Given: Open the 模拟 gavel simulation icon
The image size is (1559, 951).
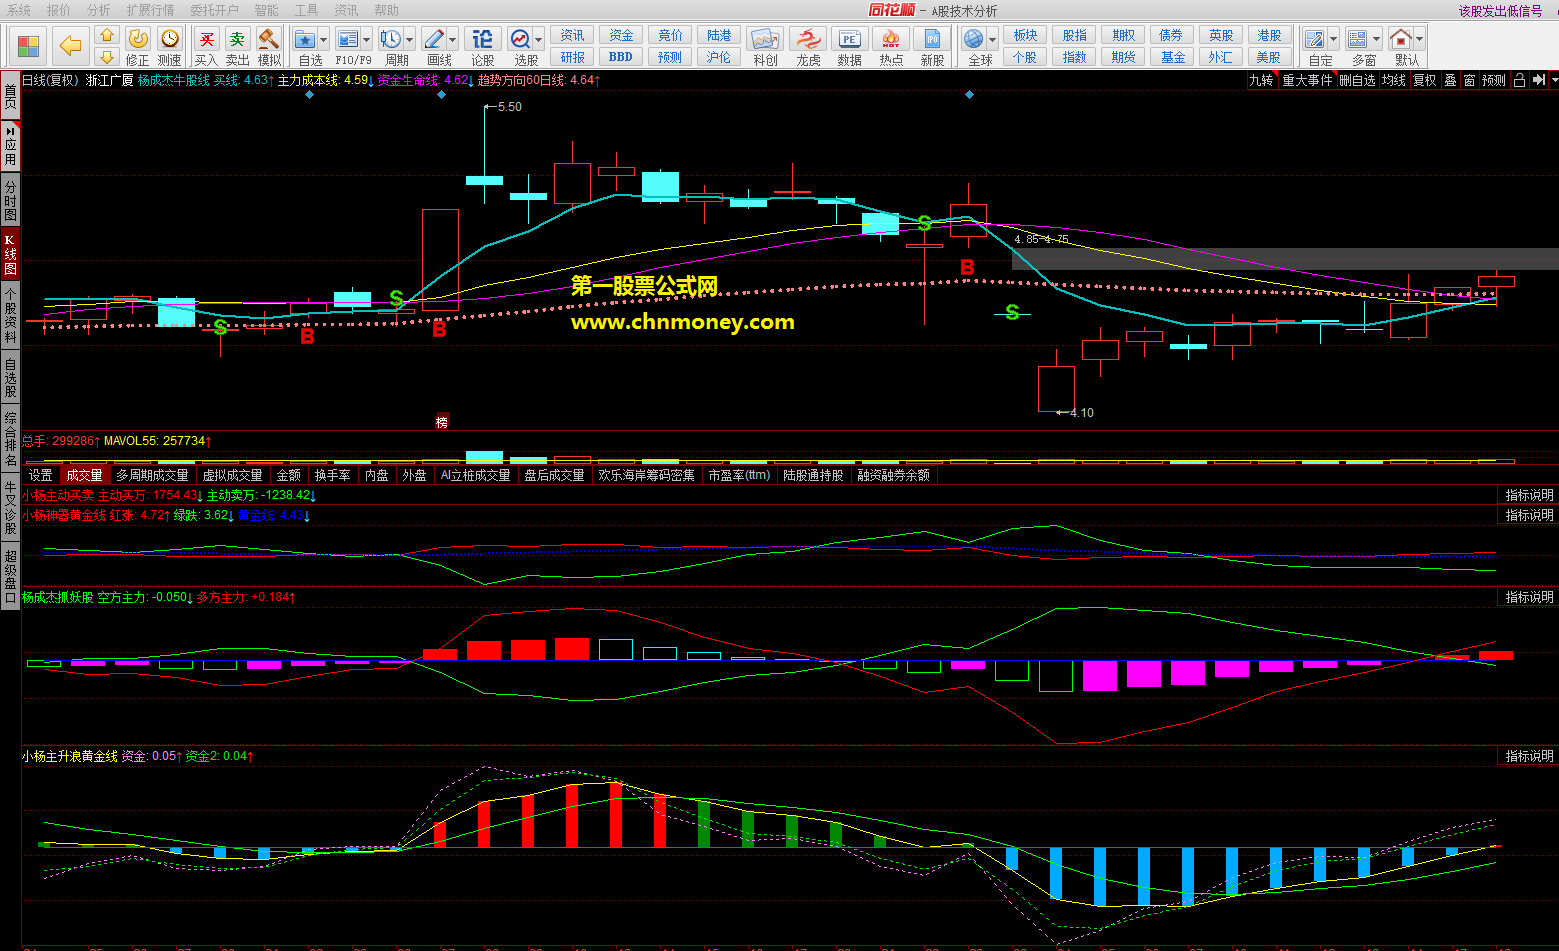Looking at the screenshot, I should coord(268,39).
